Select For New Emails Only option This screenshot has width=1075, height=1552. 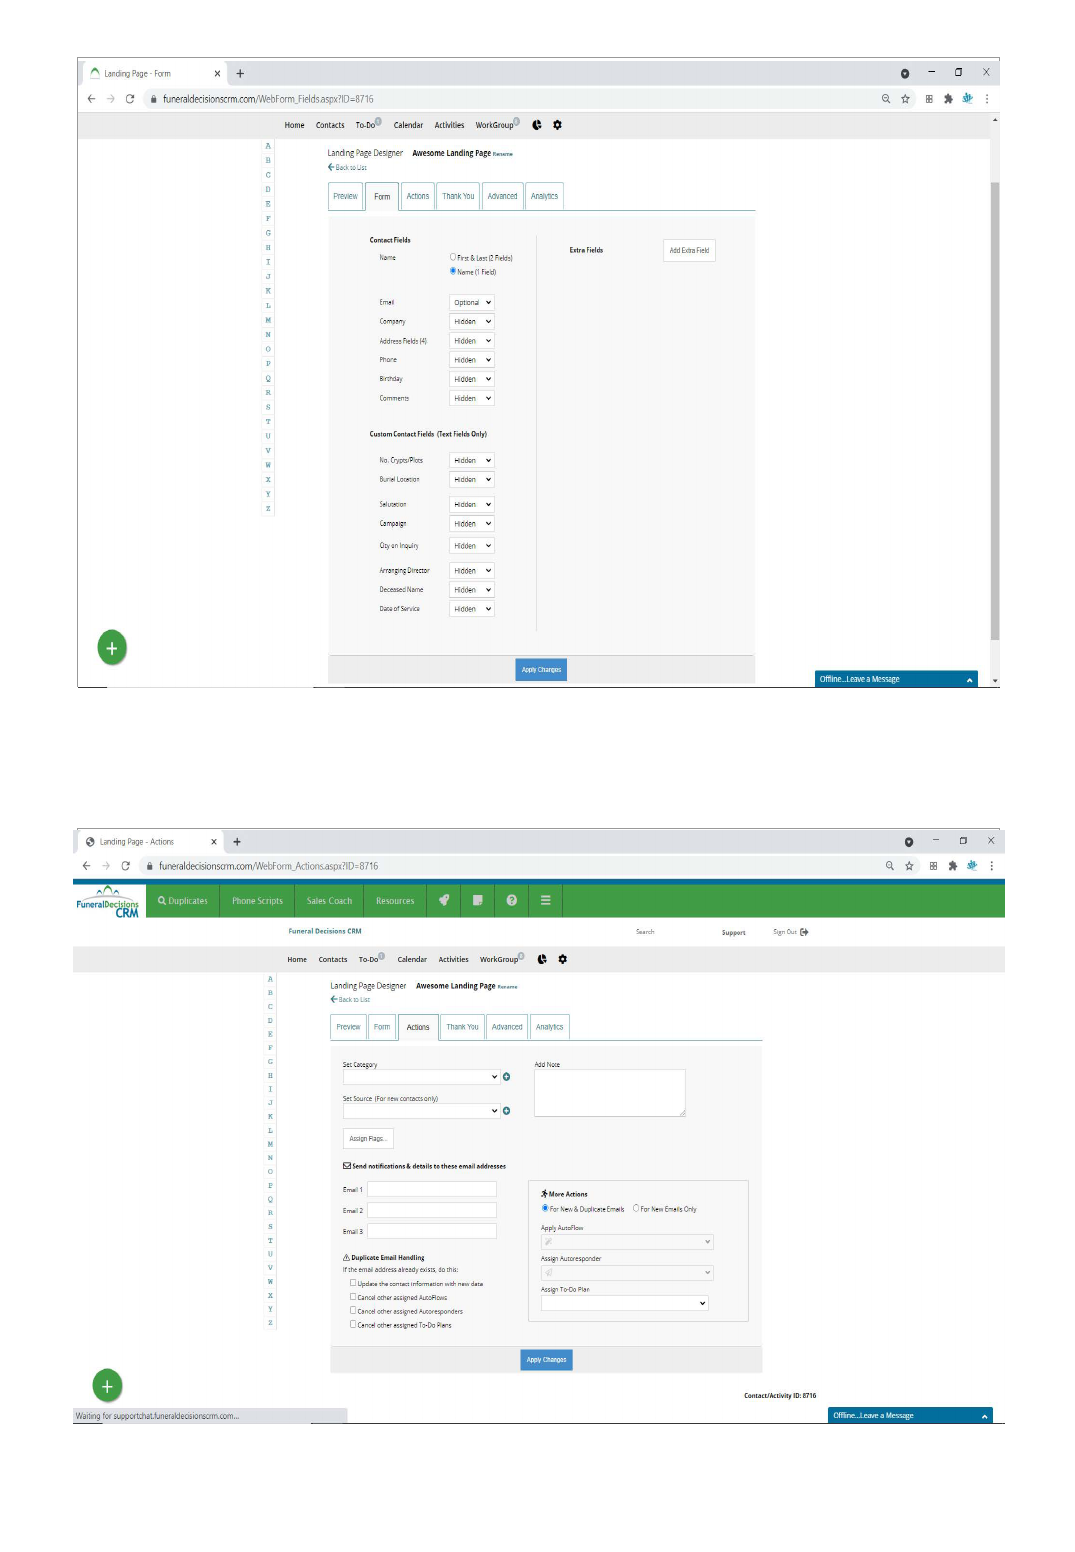pyautogui.click(x=636, y=1208)
